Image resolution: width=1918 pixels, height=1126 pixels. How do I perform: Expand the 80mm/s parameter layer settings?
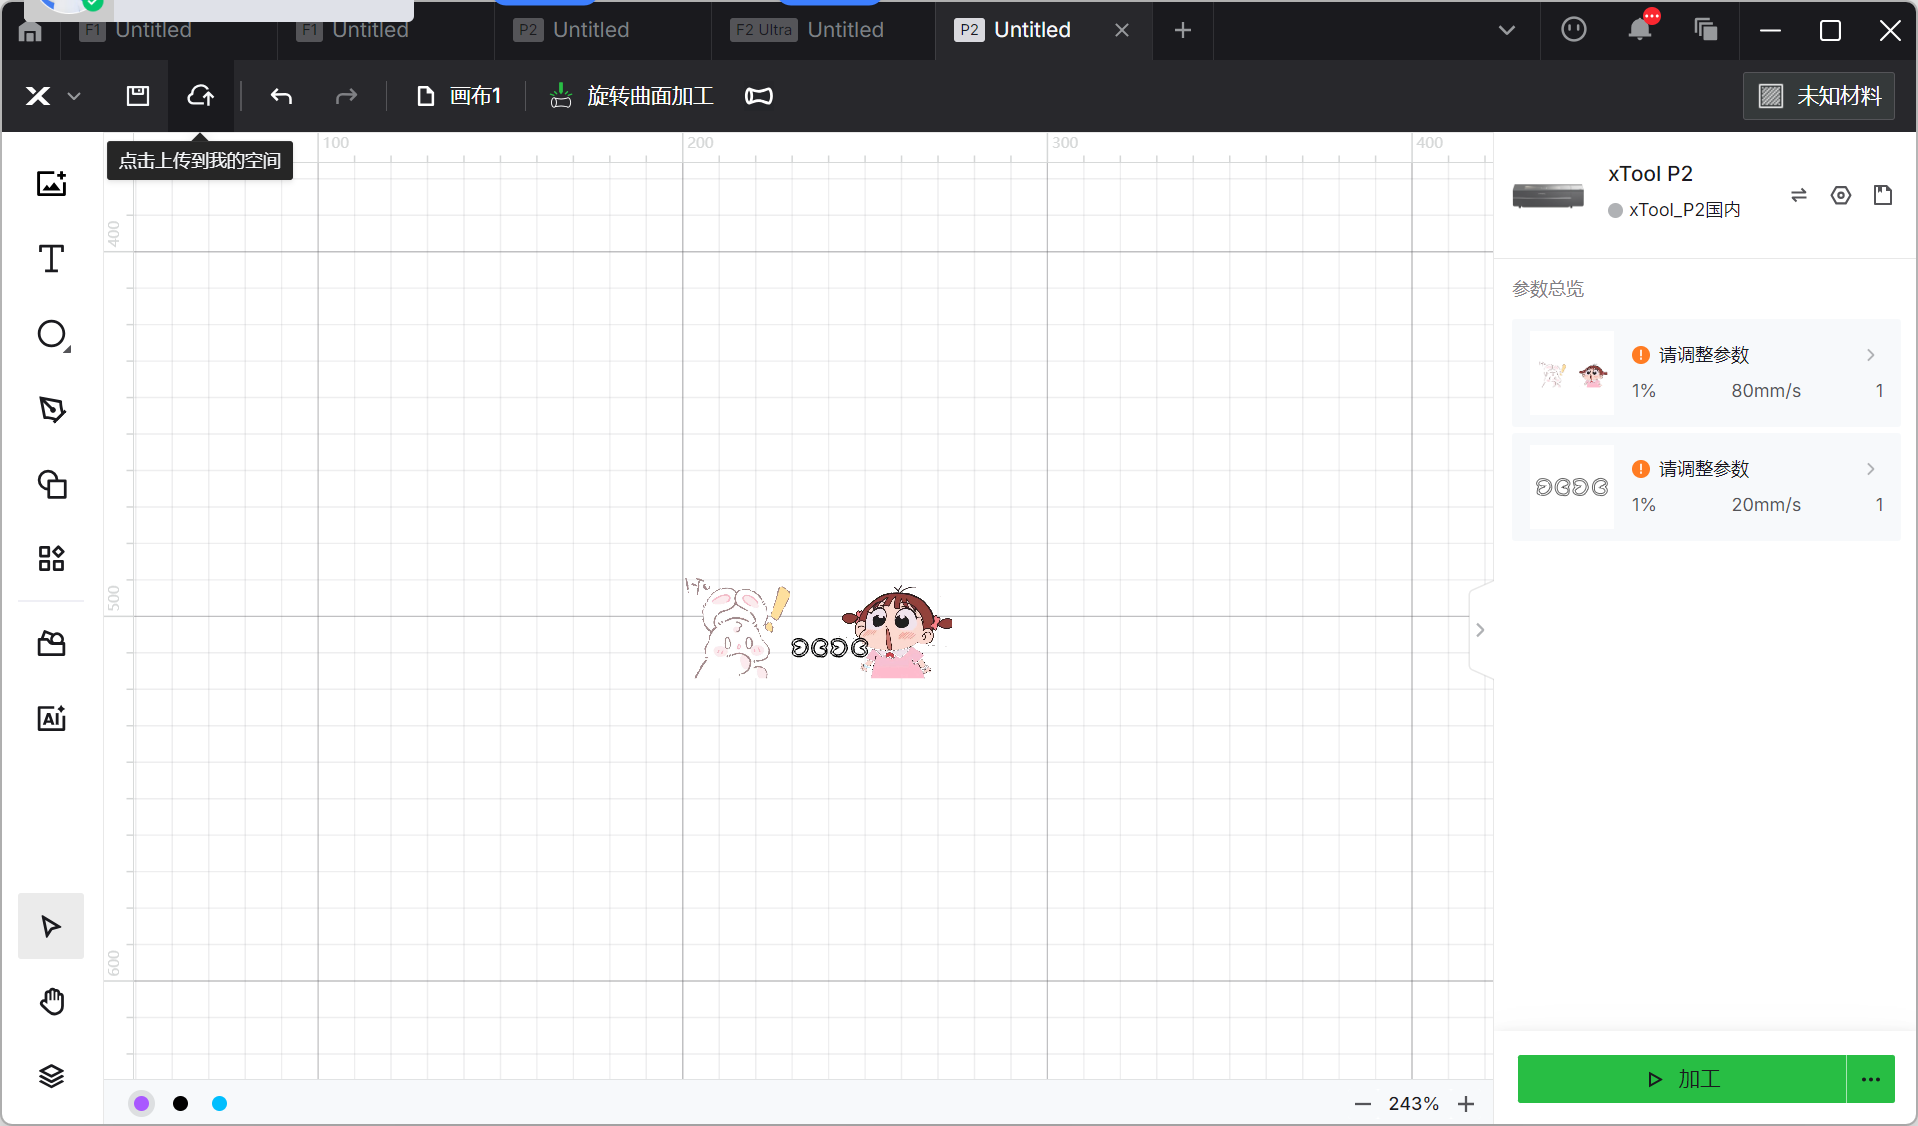coord(1870,355)
